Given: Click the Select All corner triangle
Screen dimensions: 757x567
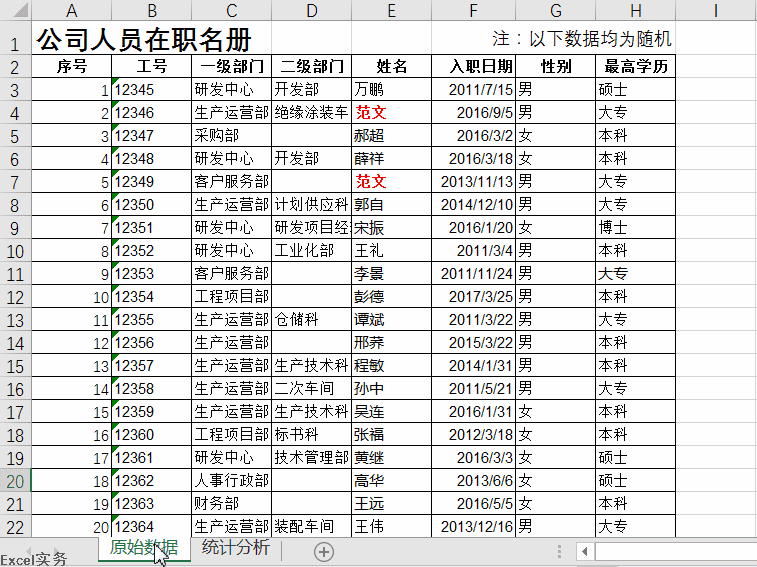Looking at the screenshot, I should coord(20,10).
